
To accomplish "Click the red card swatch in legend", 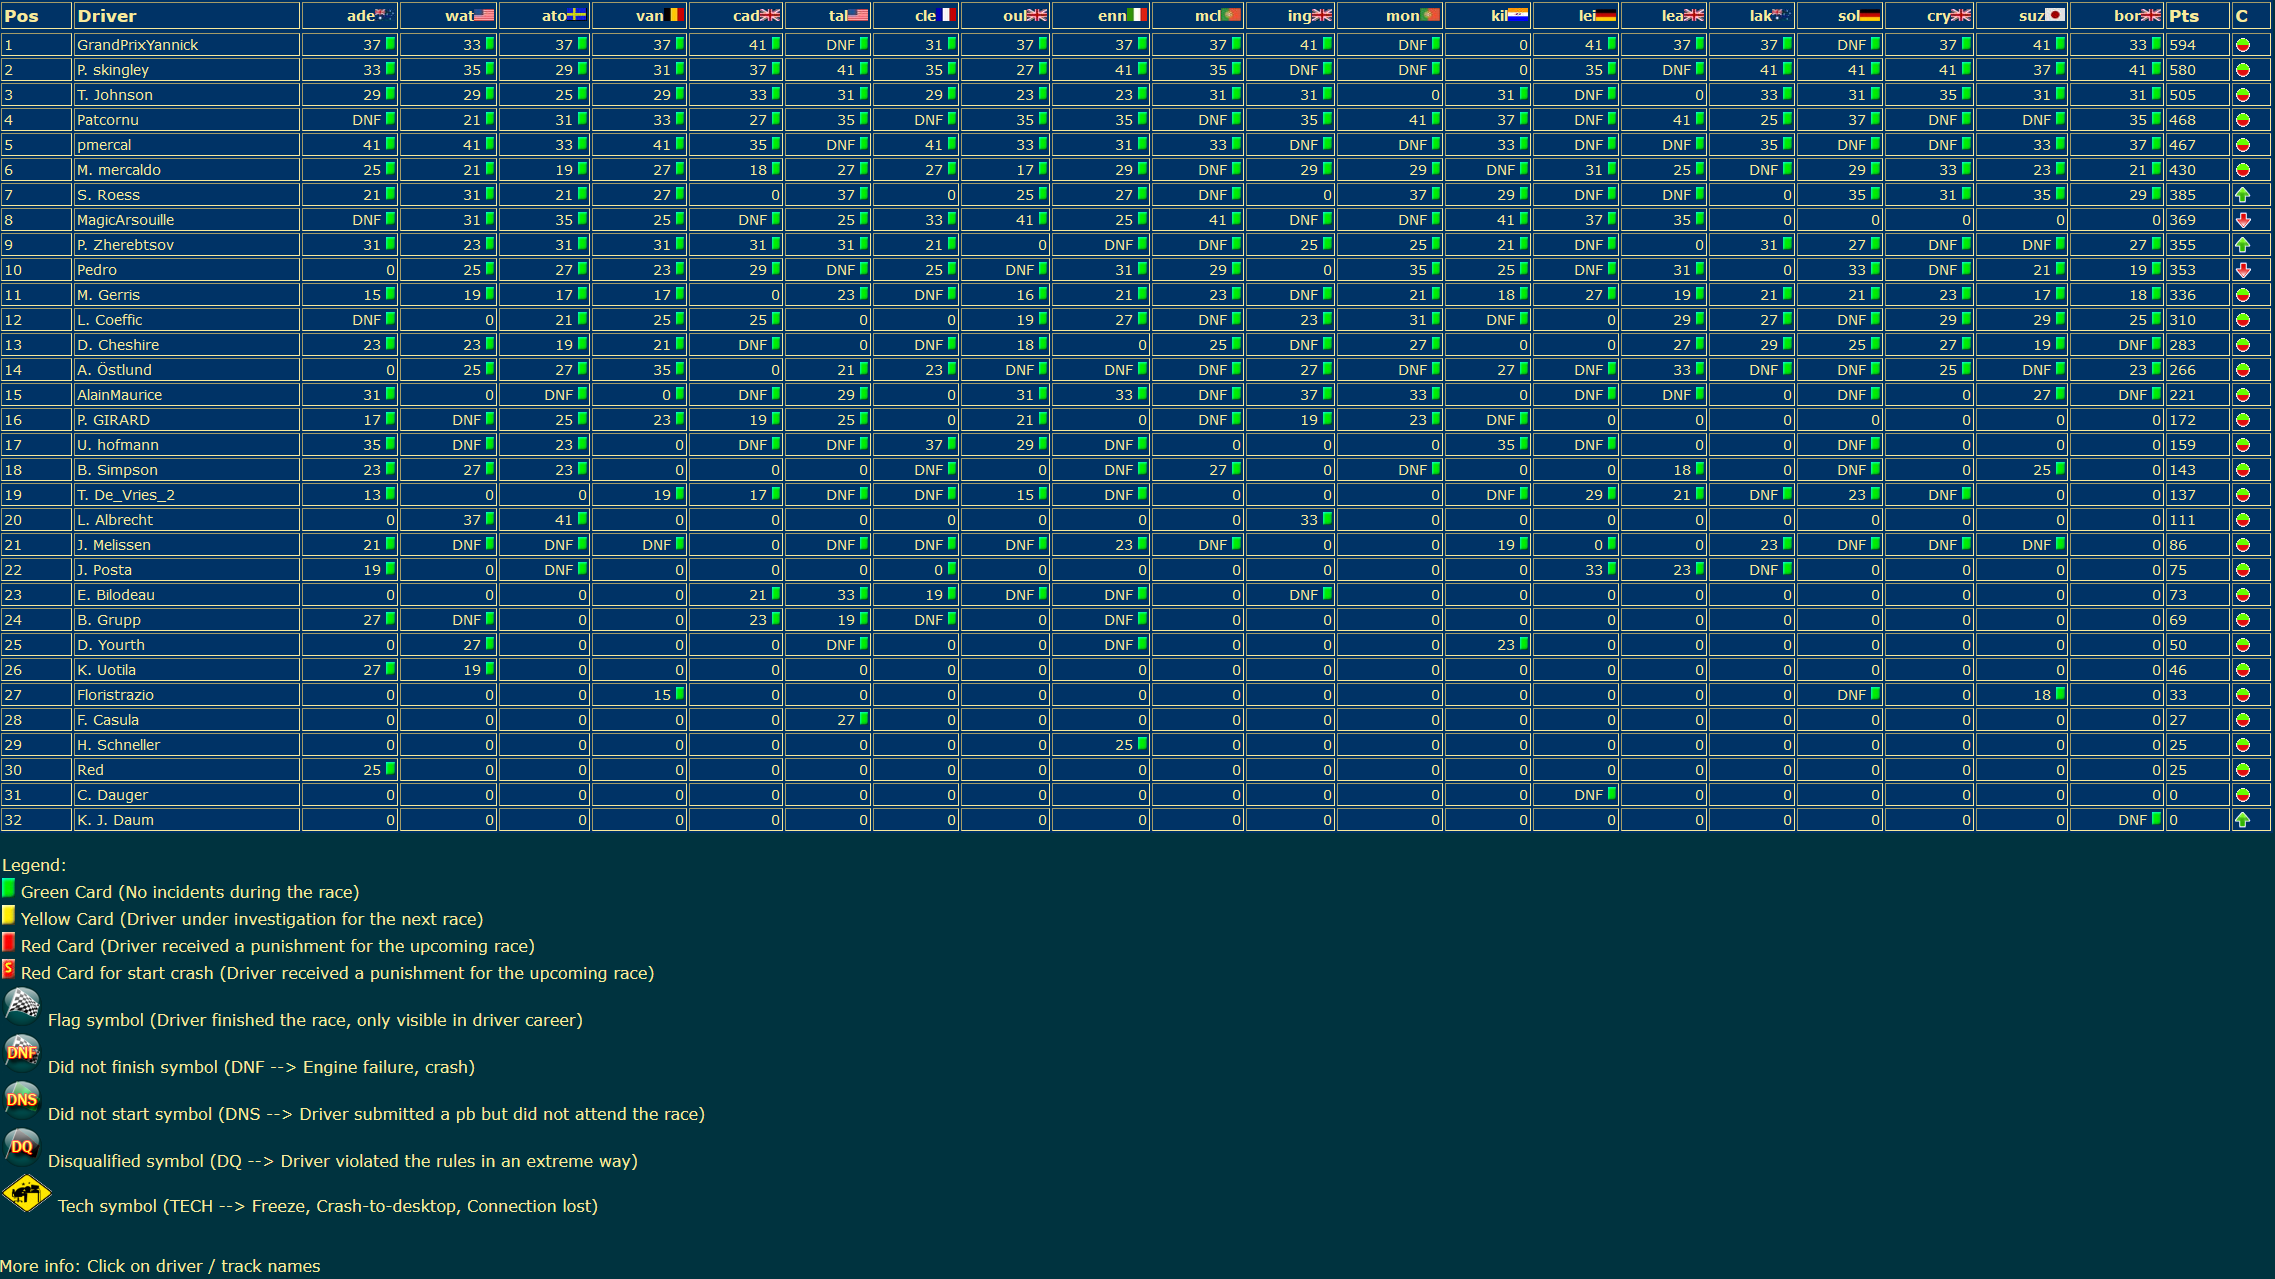I will (8, 942).
